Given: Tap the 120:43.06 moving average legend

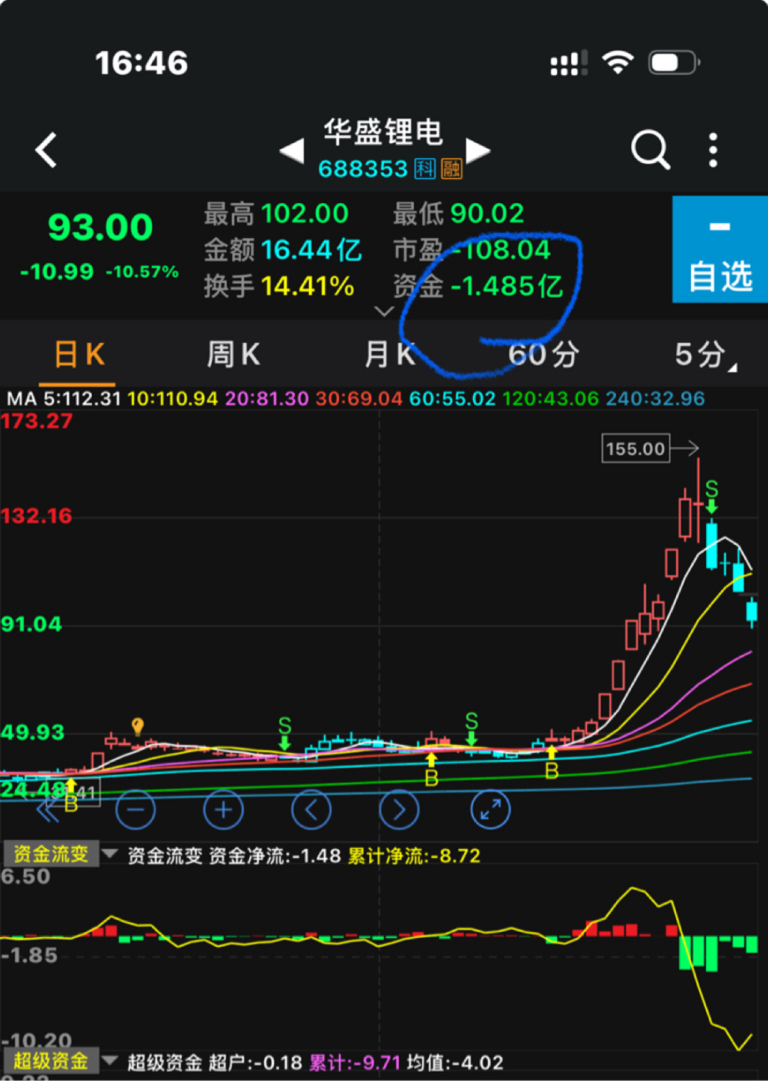Looking at the screenshot, I should tap(551, 398).
